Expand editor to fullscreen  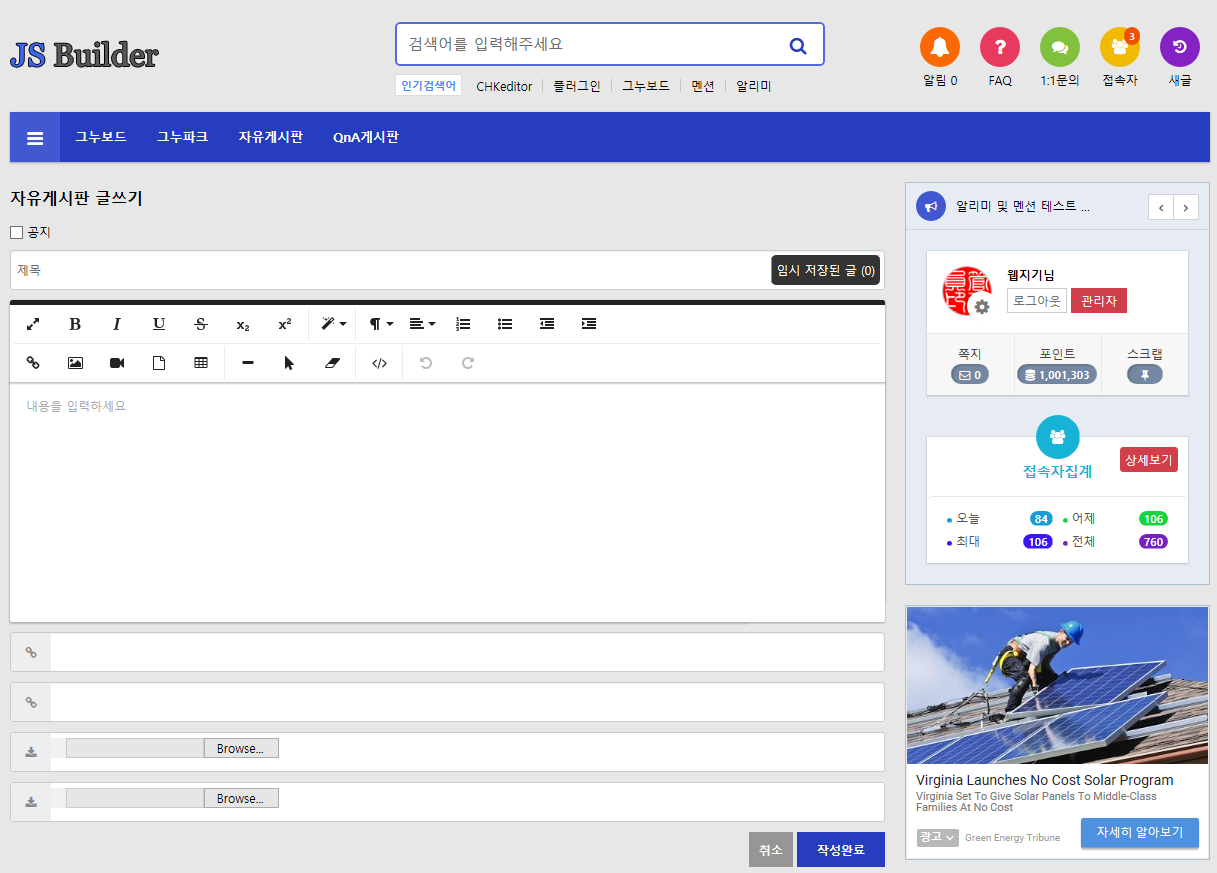(x=33, y=324)
